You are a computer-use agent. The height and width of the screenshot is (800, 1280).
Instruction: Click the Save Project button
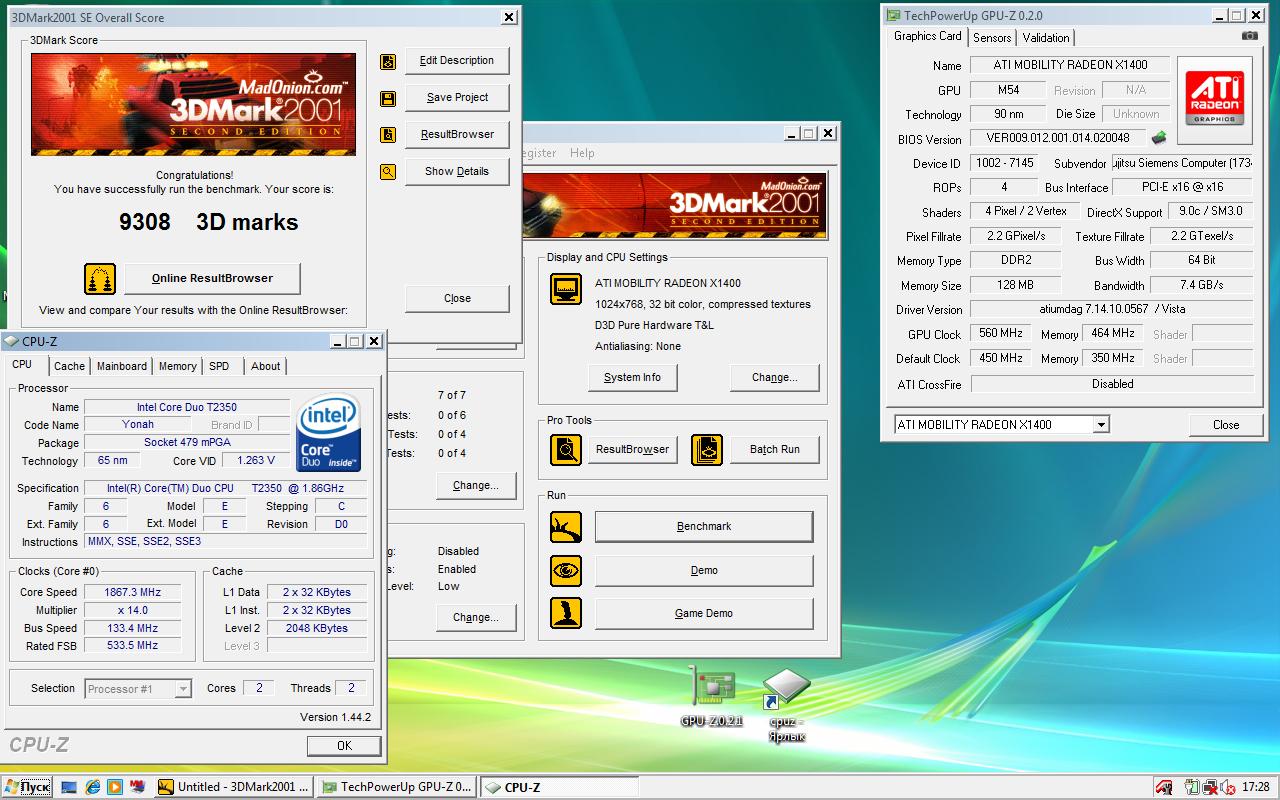click(457, 98)
